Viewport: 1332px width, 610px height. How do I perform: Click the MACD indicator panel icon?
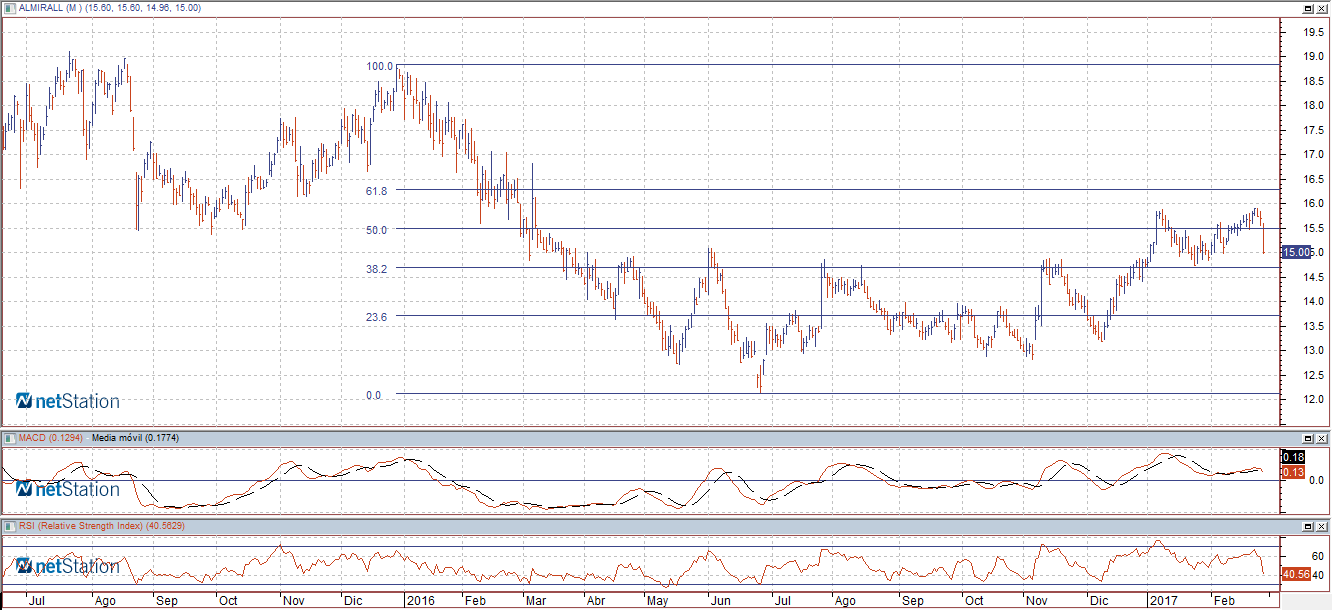[10, 438]
